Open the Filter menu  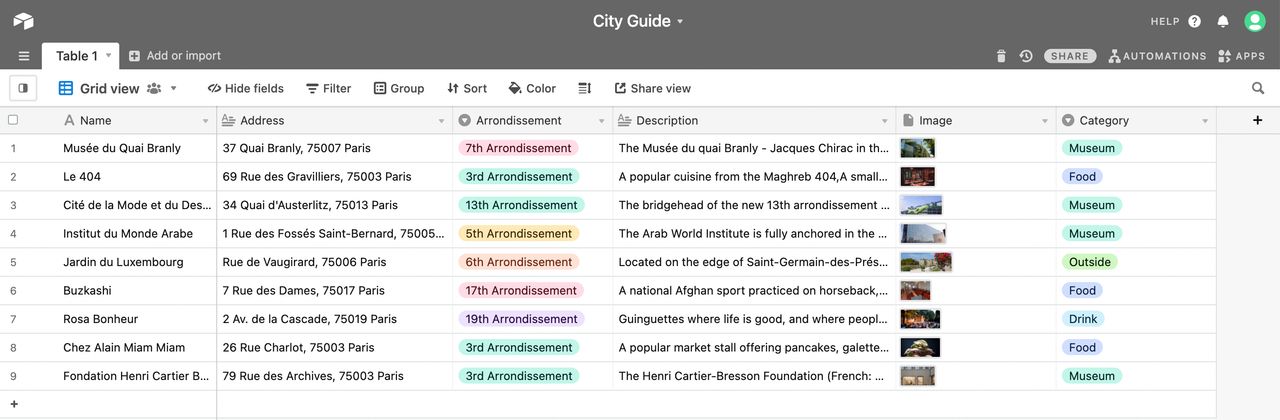328,88
